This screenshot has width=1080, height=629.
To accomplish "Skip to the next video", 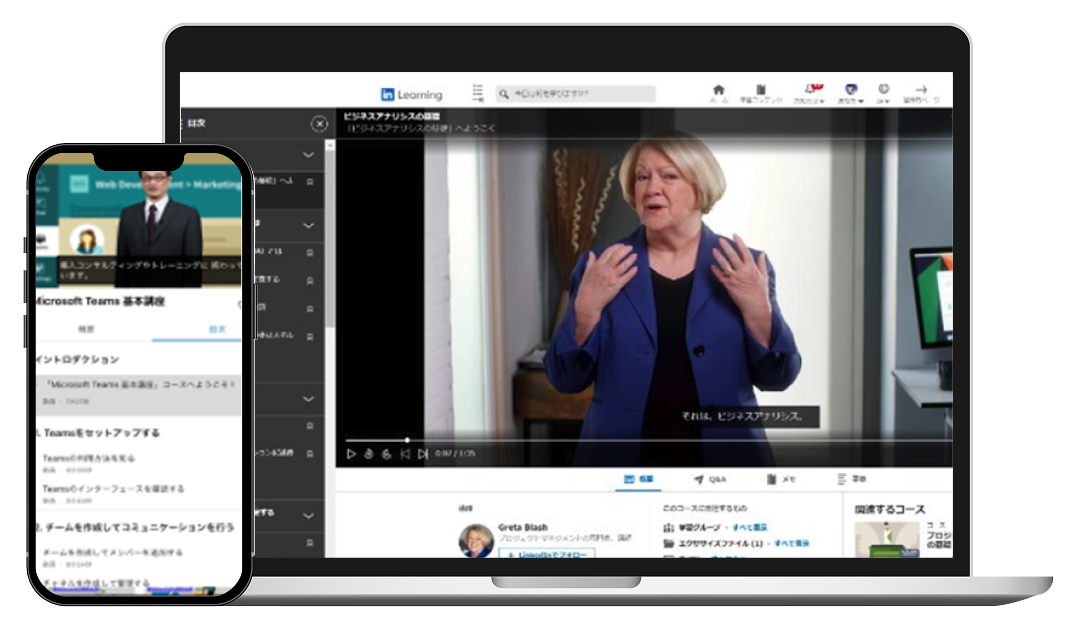I will click(x=423, y=454).
